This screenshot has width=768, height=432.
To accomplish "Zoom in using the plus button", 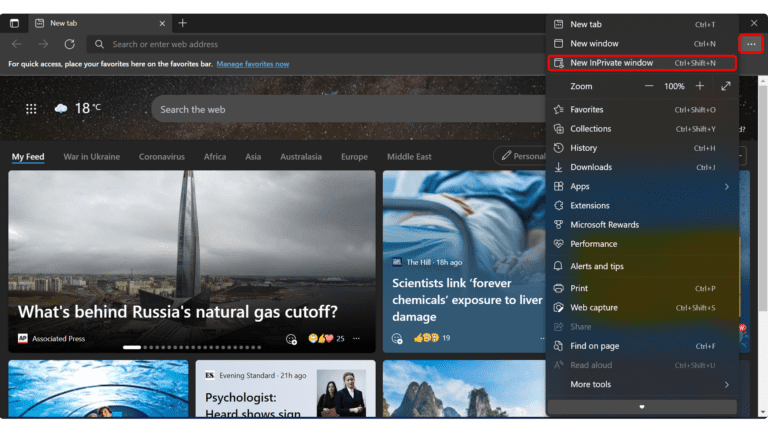I will coord(699,87).
